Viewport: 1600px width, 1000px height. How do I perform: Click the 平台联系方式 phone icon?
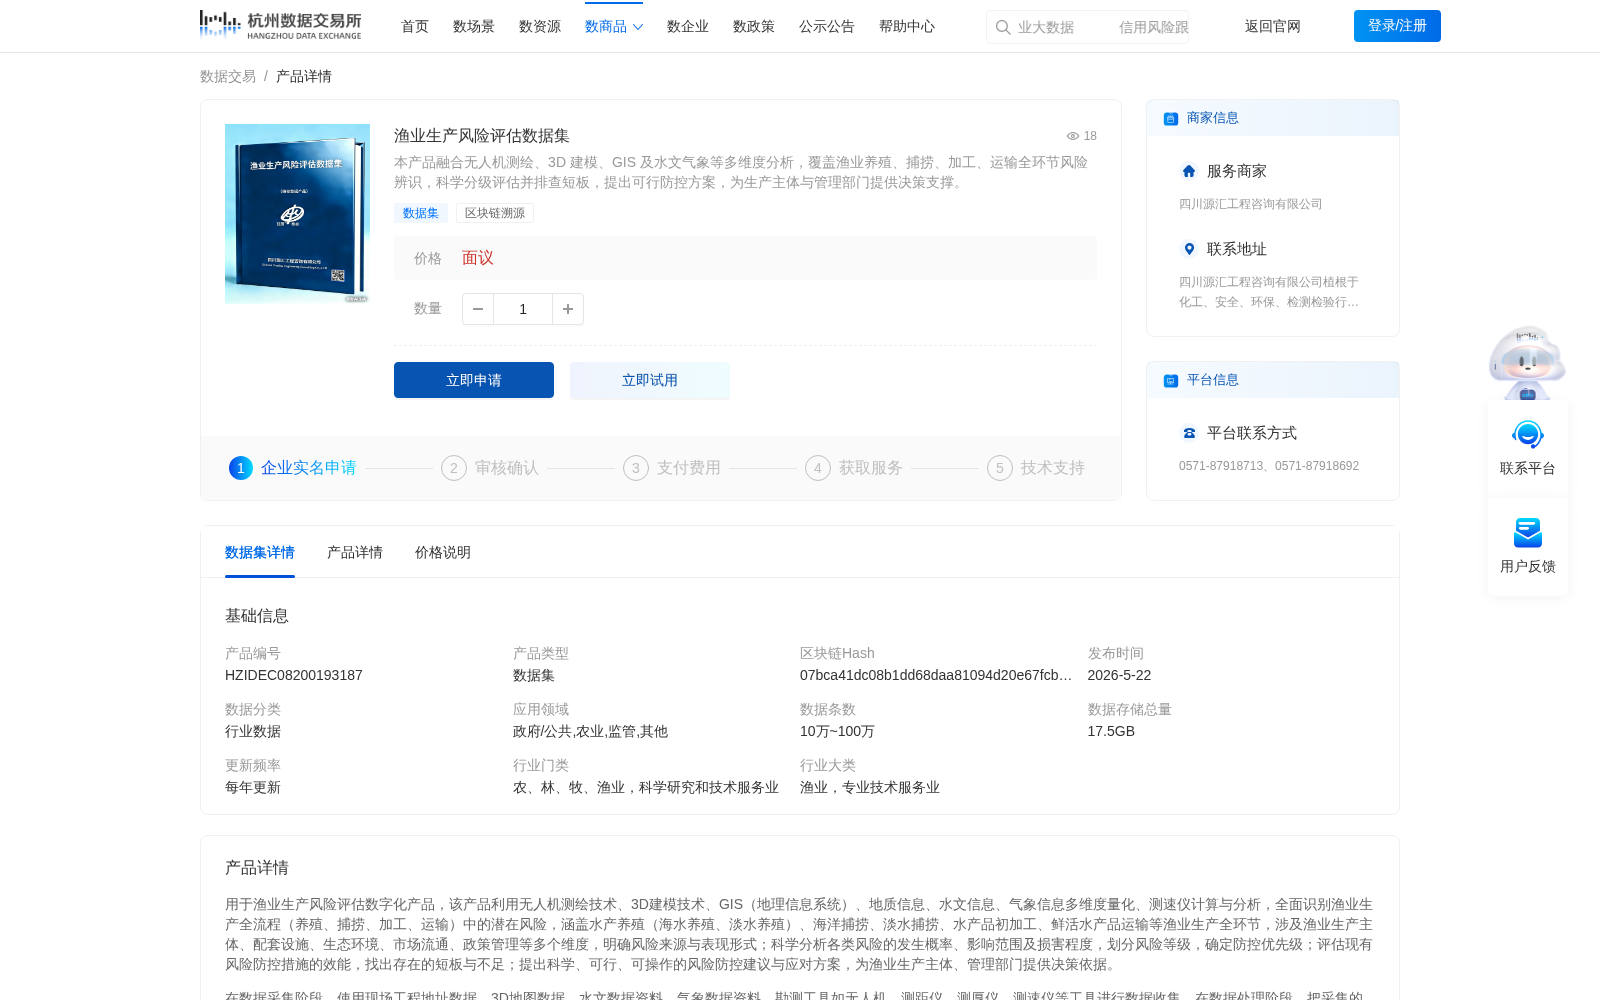[1189, 433]
